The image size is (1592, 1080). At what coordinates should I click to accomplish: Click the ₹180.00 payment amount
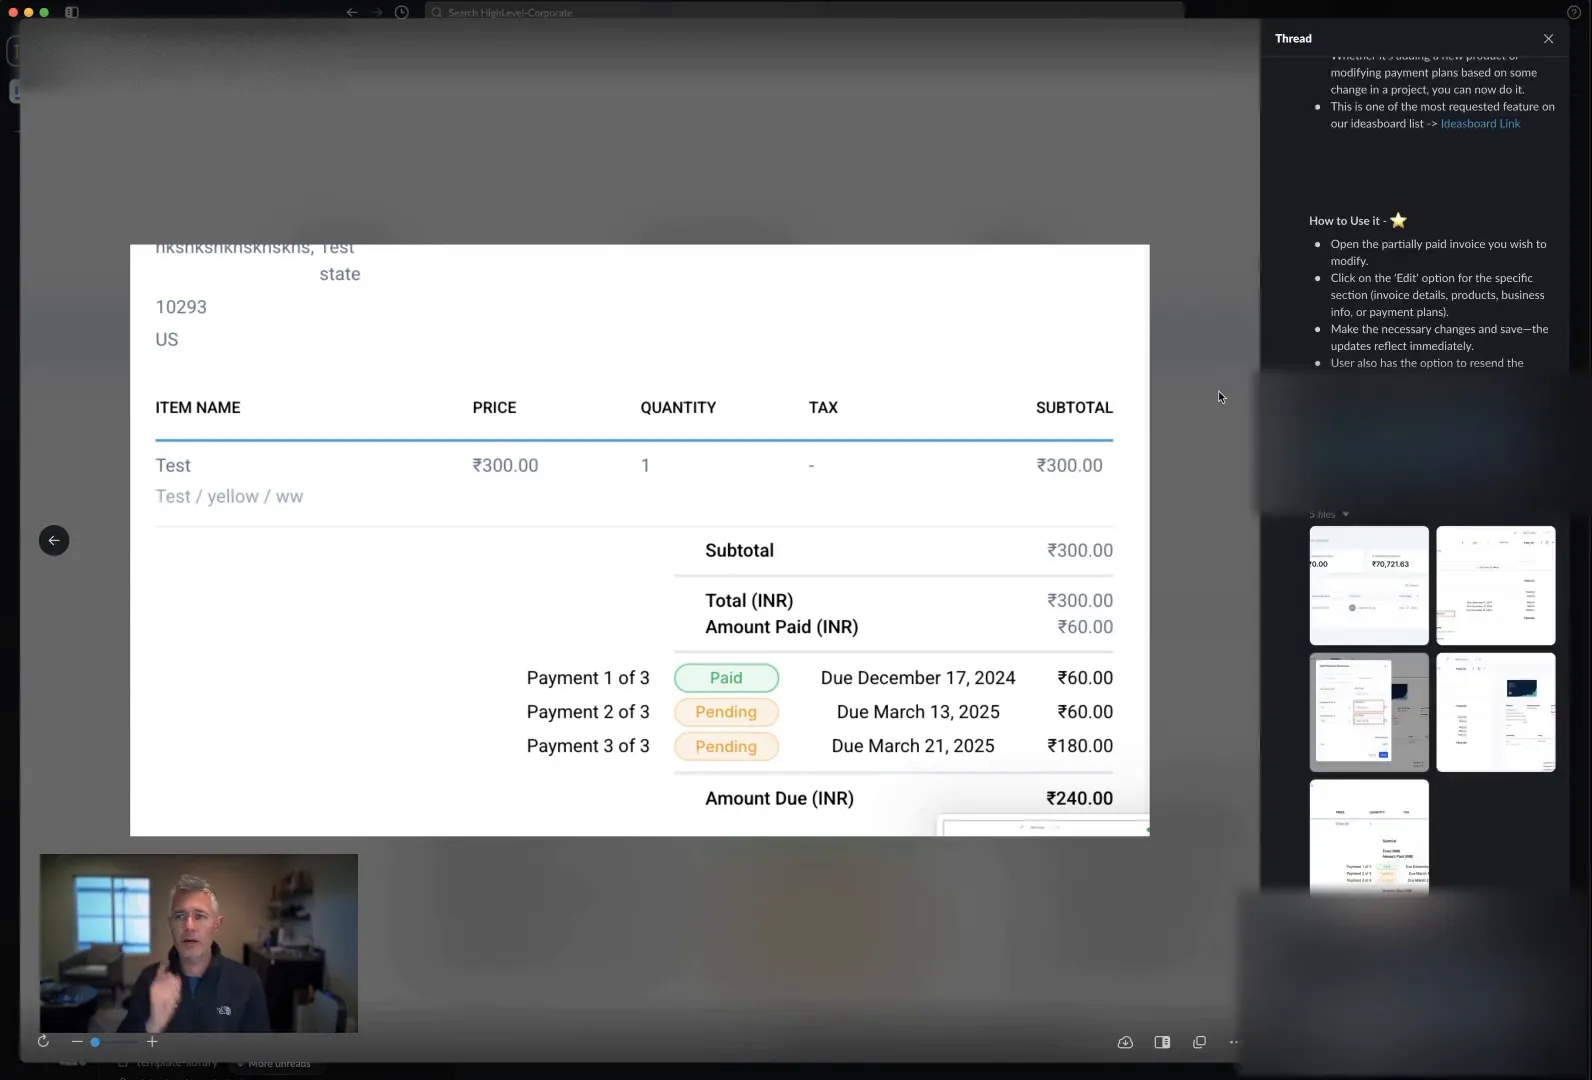click(1080, 746)
